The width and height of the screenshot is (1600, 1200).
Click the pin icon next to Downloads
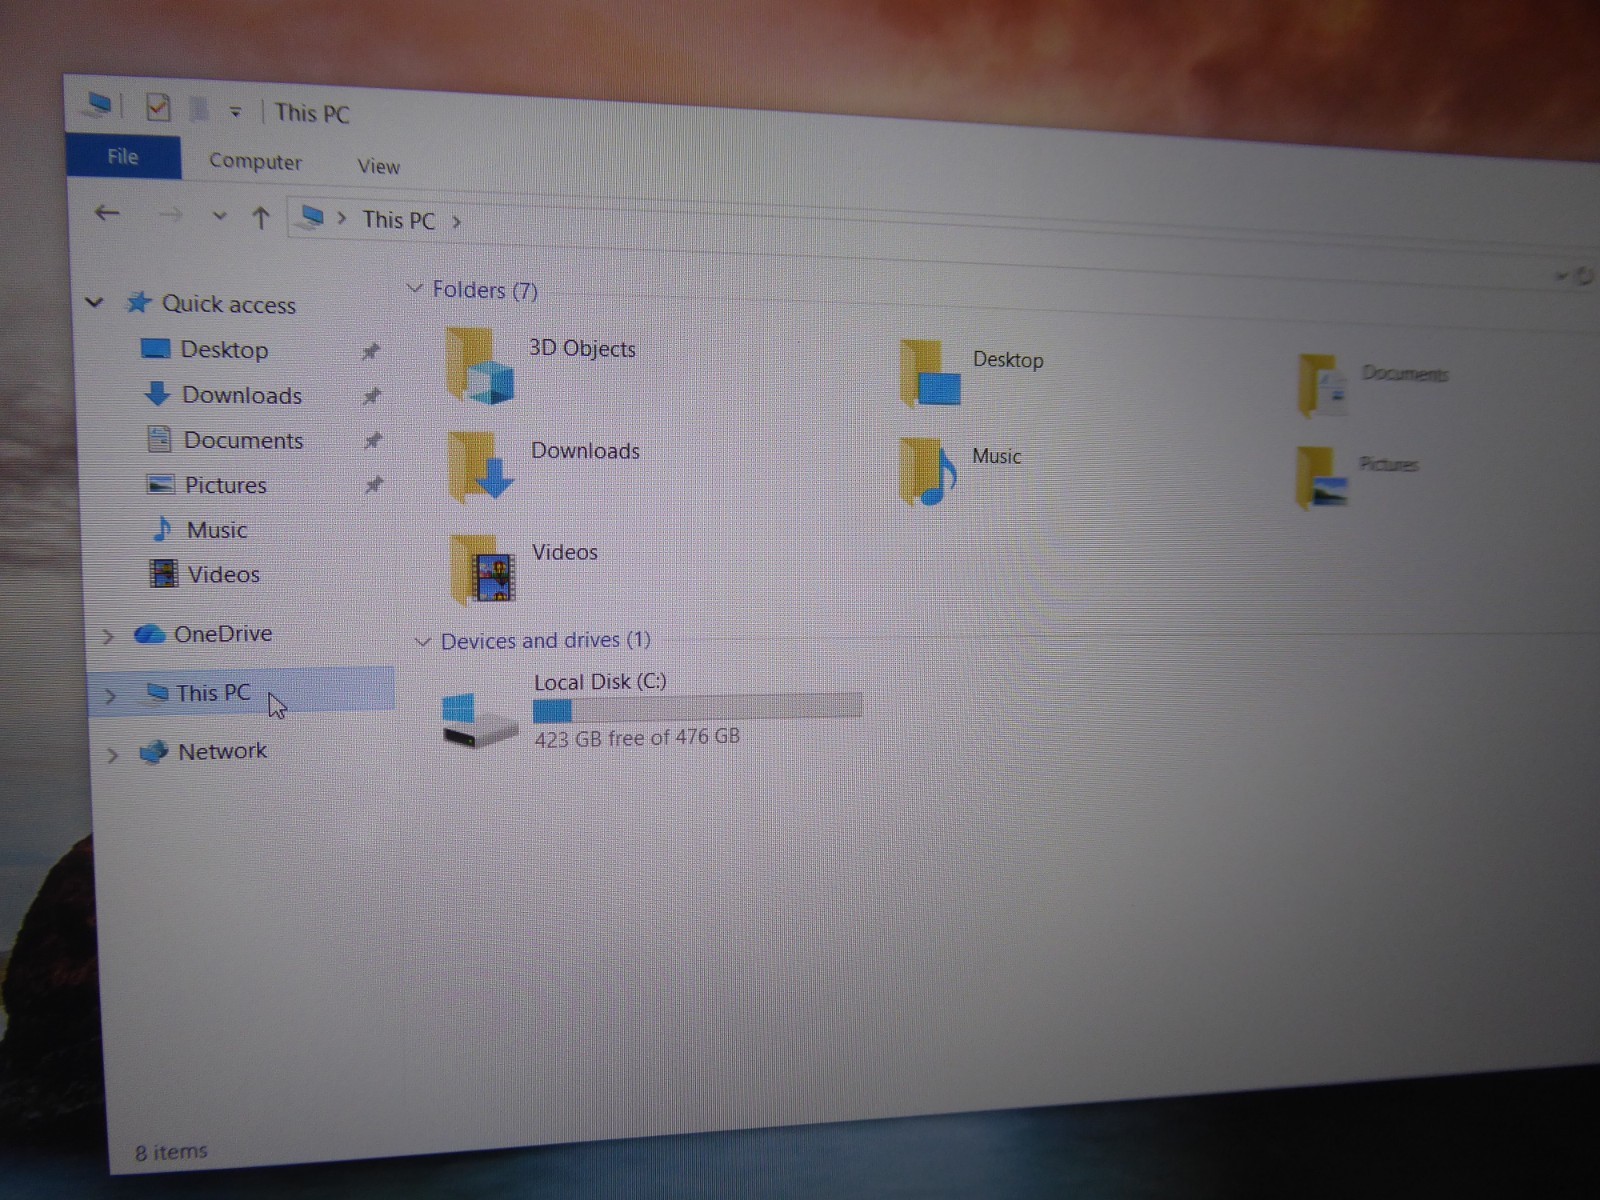[x=372, y=396]
